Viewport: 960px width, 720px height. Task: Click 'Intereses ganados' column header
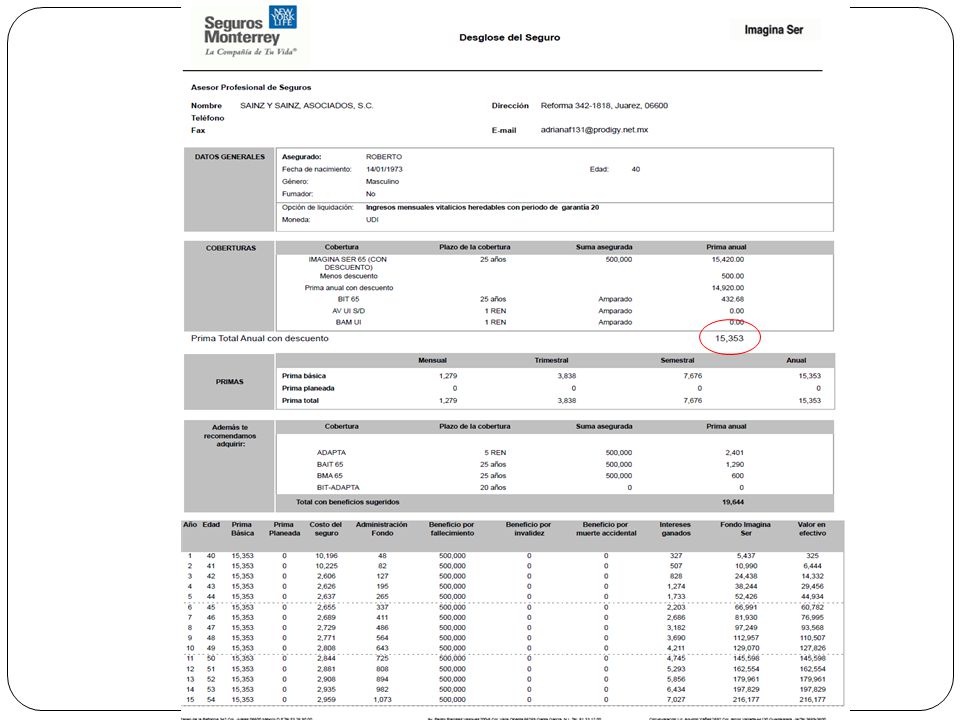(675, 529)
